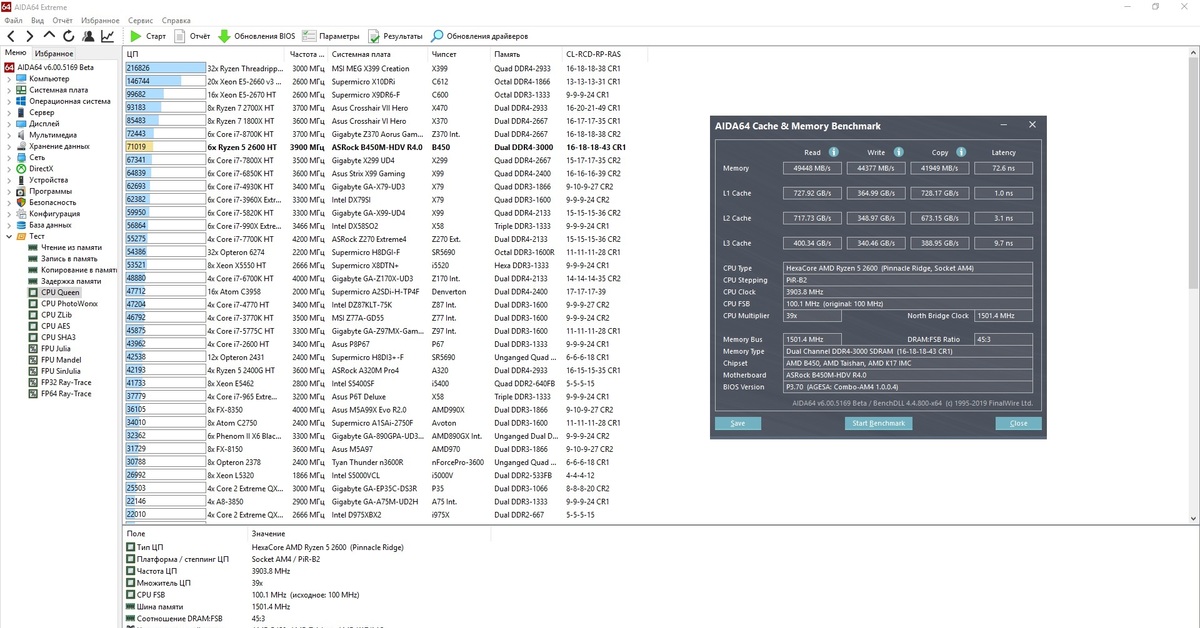Click the info icon next to Read
Viewport: 1200px width, 628px height.
click(831, 152)
